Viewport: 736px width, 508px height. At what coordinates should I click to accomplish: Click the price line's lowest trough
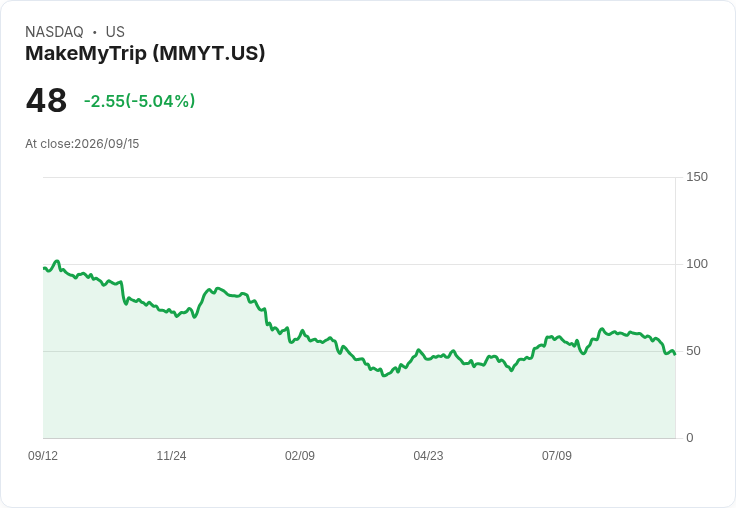tap(384, 375)
